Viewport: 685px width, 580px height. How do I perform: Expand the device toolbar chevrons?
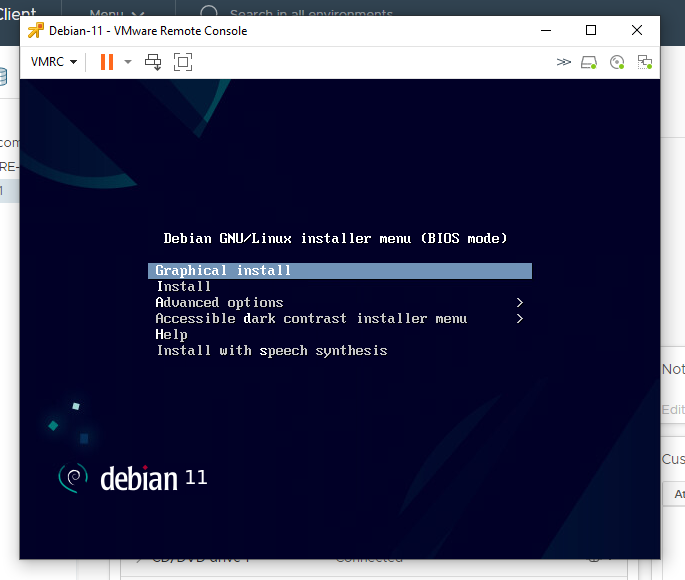[x=564, y=62]
